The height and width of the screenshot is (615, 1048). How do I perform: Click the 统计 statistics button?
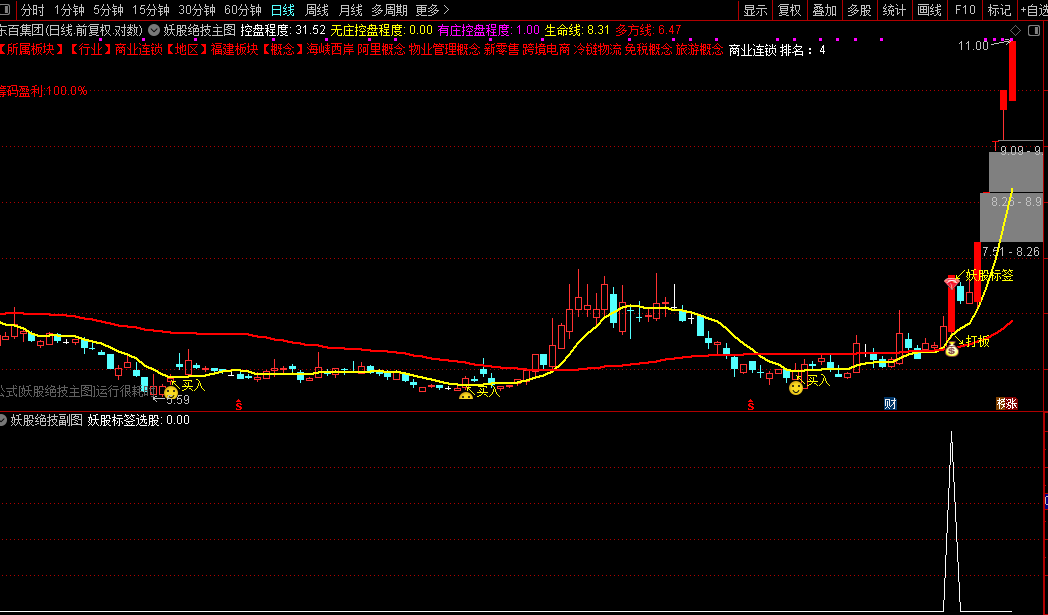pos(894,10)
